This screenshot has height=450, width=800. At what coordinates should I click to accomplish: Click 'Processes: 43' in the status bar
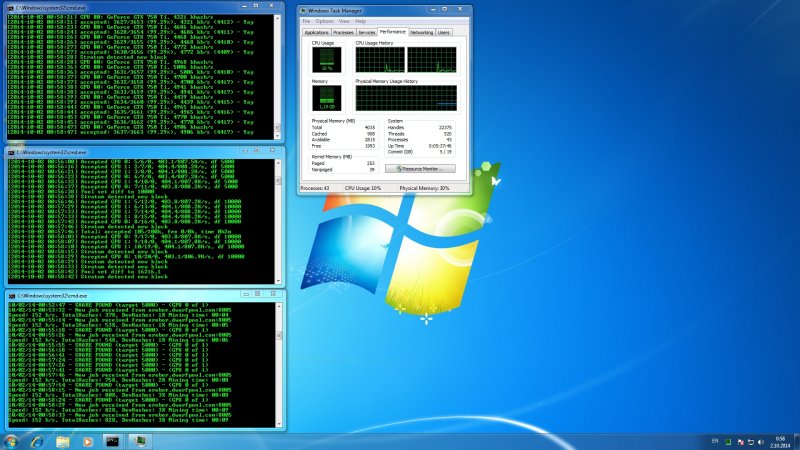[315, 188]
